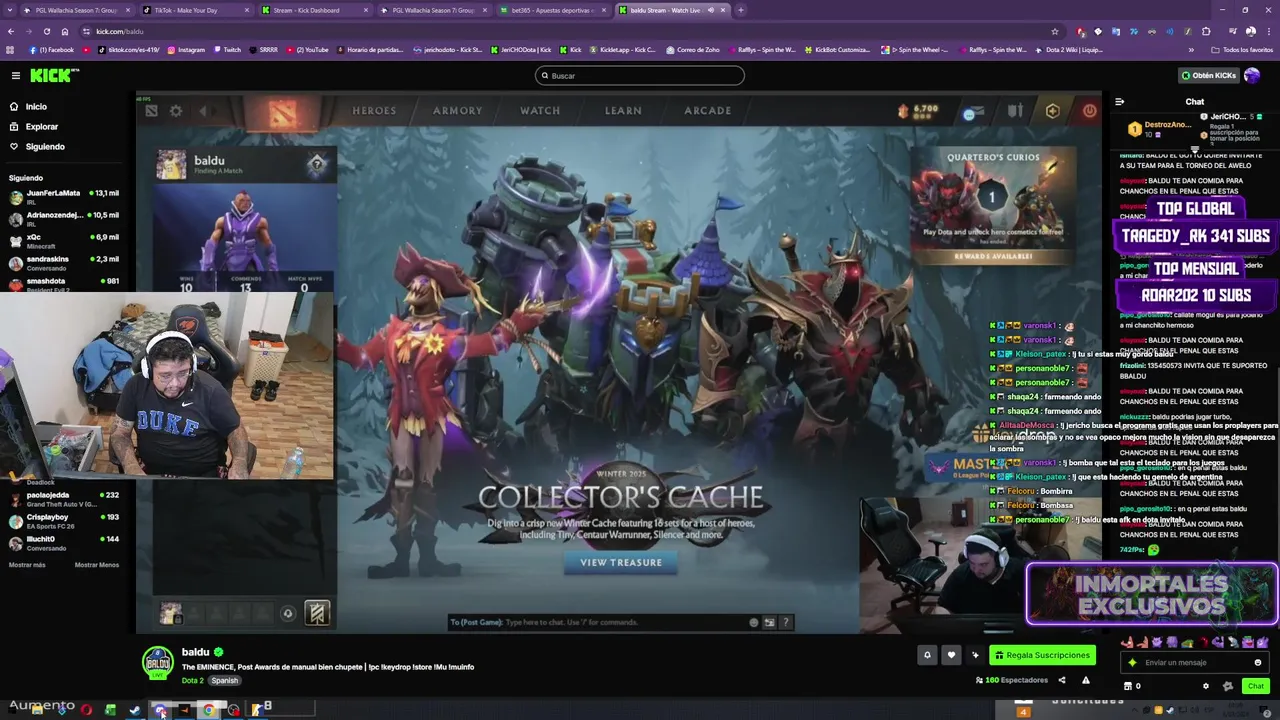
Task: Open xQc's followed channel
Action: pyautogui.click(x=63, y=241)
